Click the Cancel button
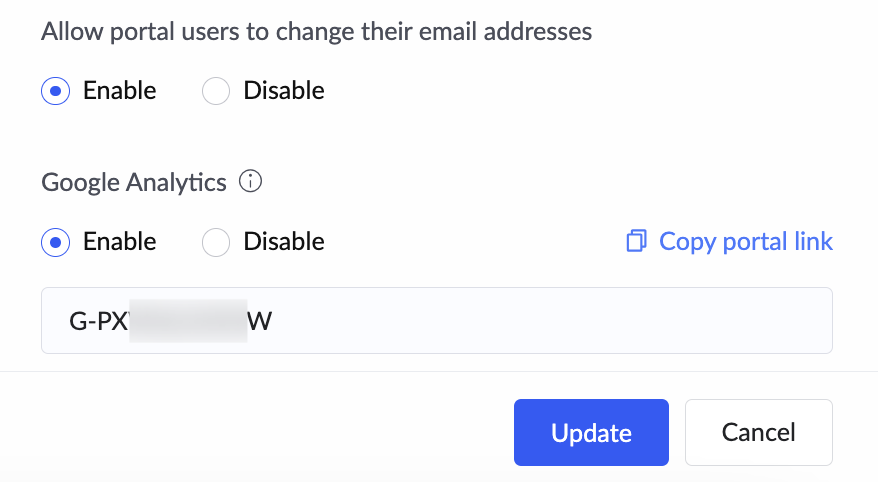The width and height of the screenshot is (878, 482). tap(759, 432)
